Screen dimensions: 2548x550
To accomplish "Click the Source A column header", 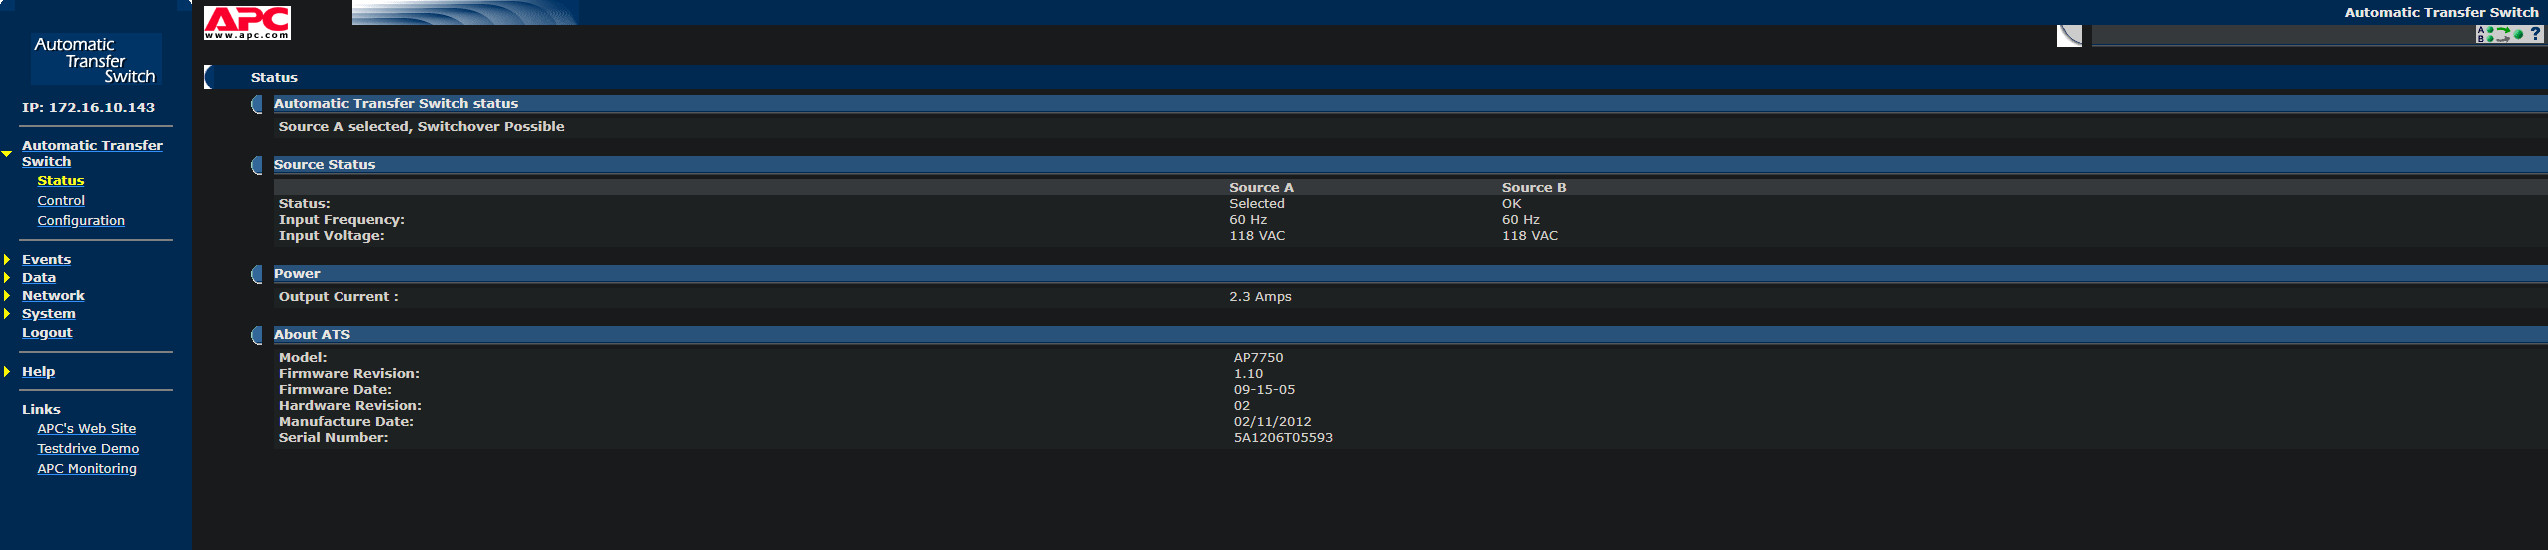I will point(1261,188).
